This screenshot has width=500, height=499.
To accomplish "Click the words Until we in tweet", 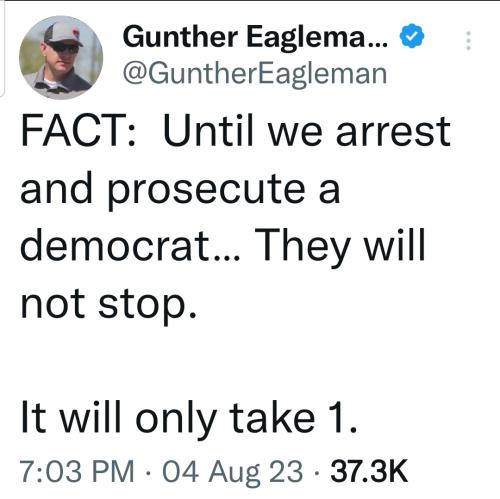I will (x=245, y=131).
